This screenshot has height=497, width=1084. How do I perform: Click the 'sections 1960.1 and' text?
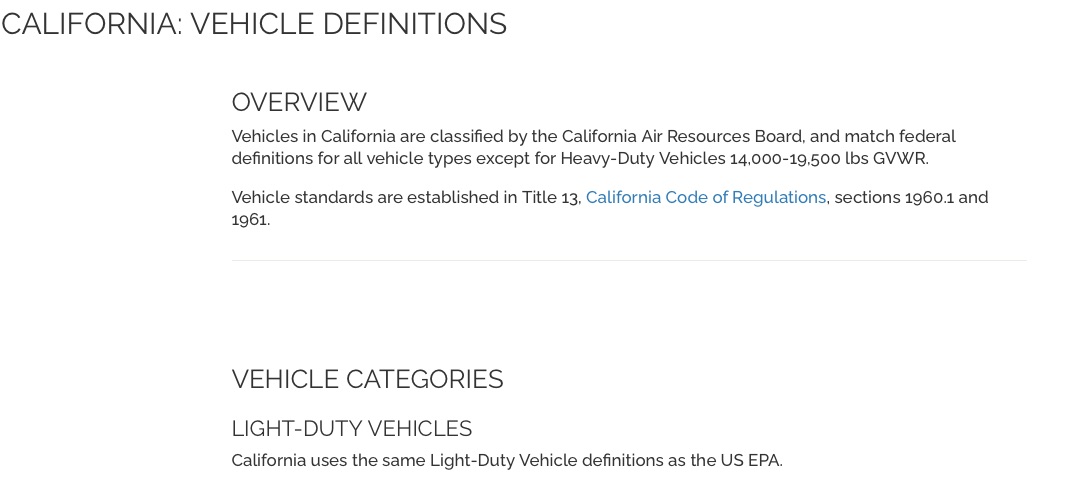click(x=911, y=198)
